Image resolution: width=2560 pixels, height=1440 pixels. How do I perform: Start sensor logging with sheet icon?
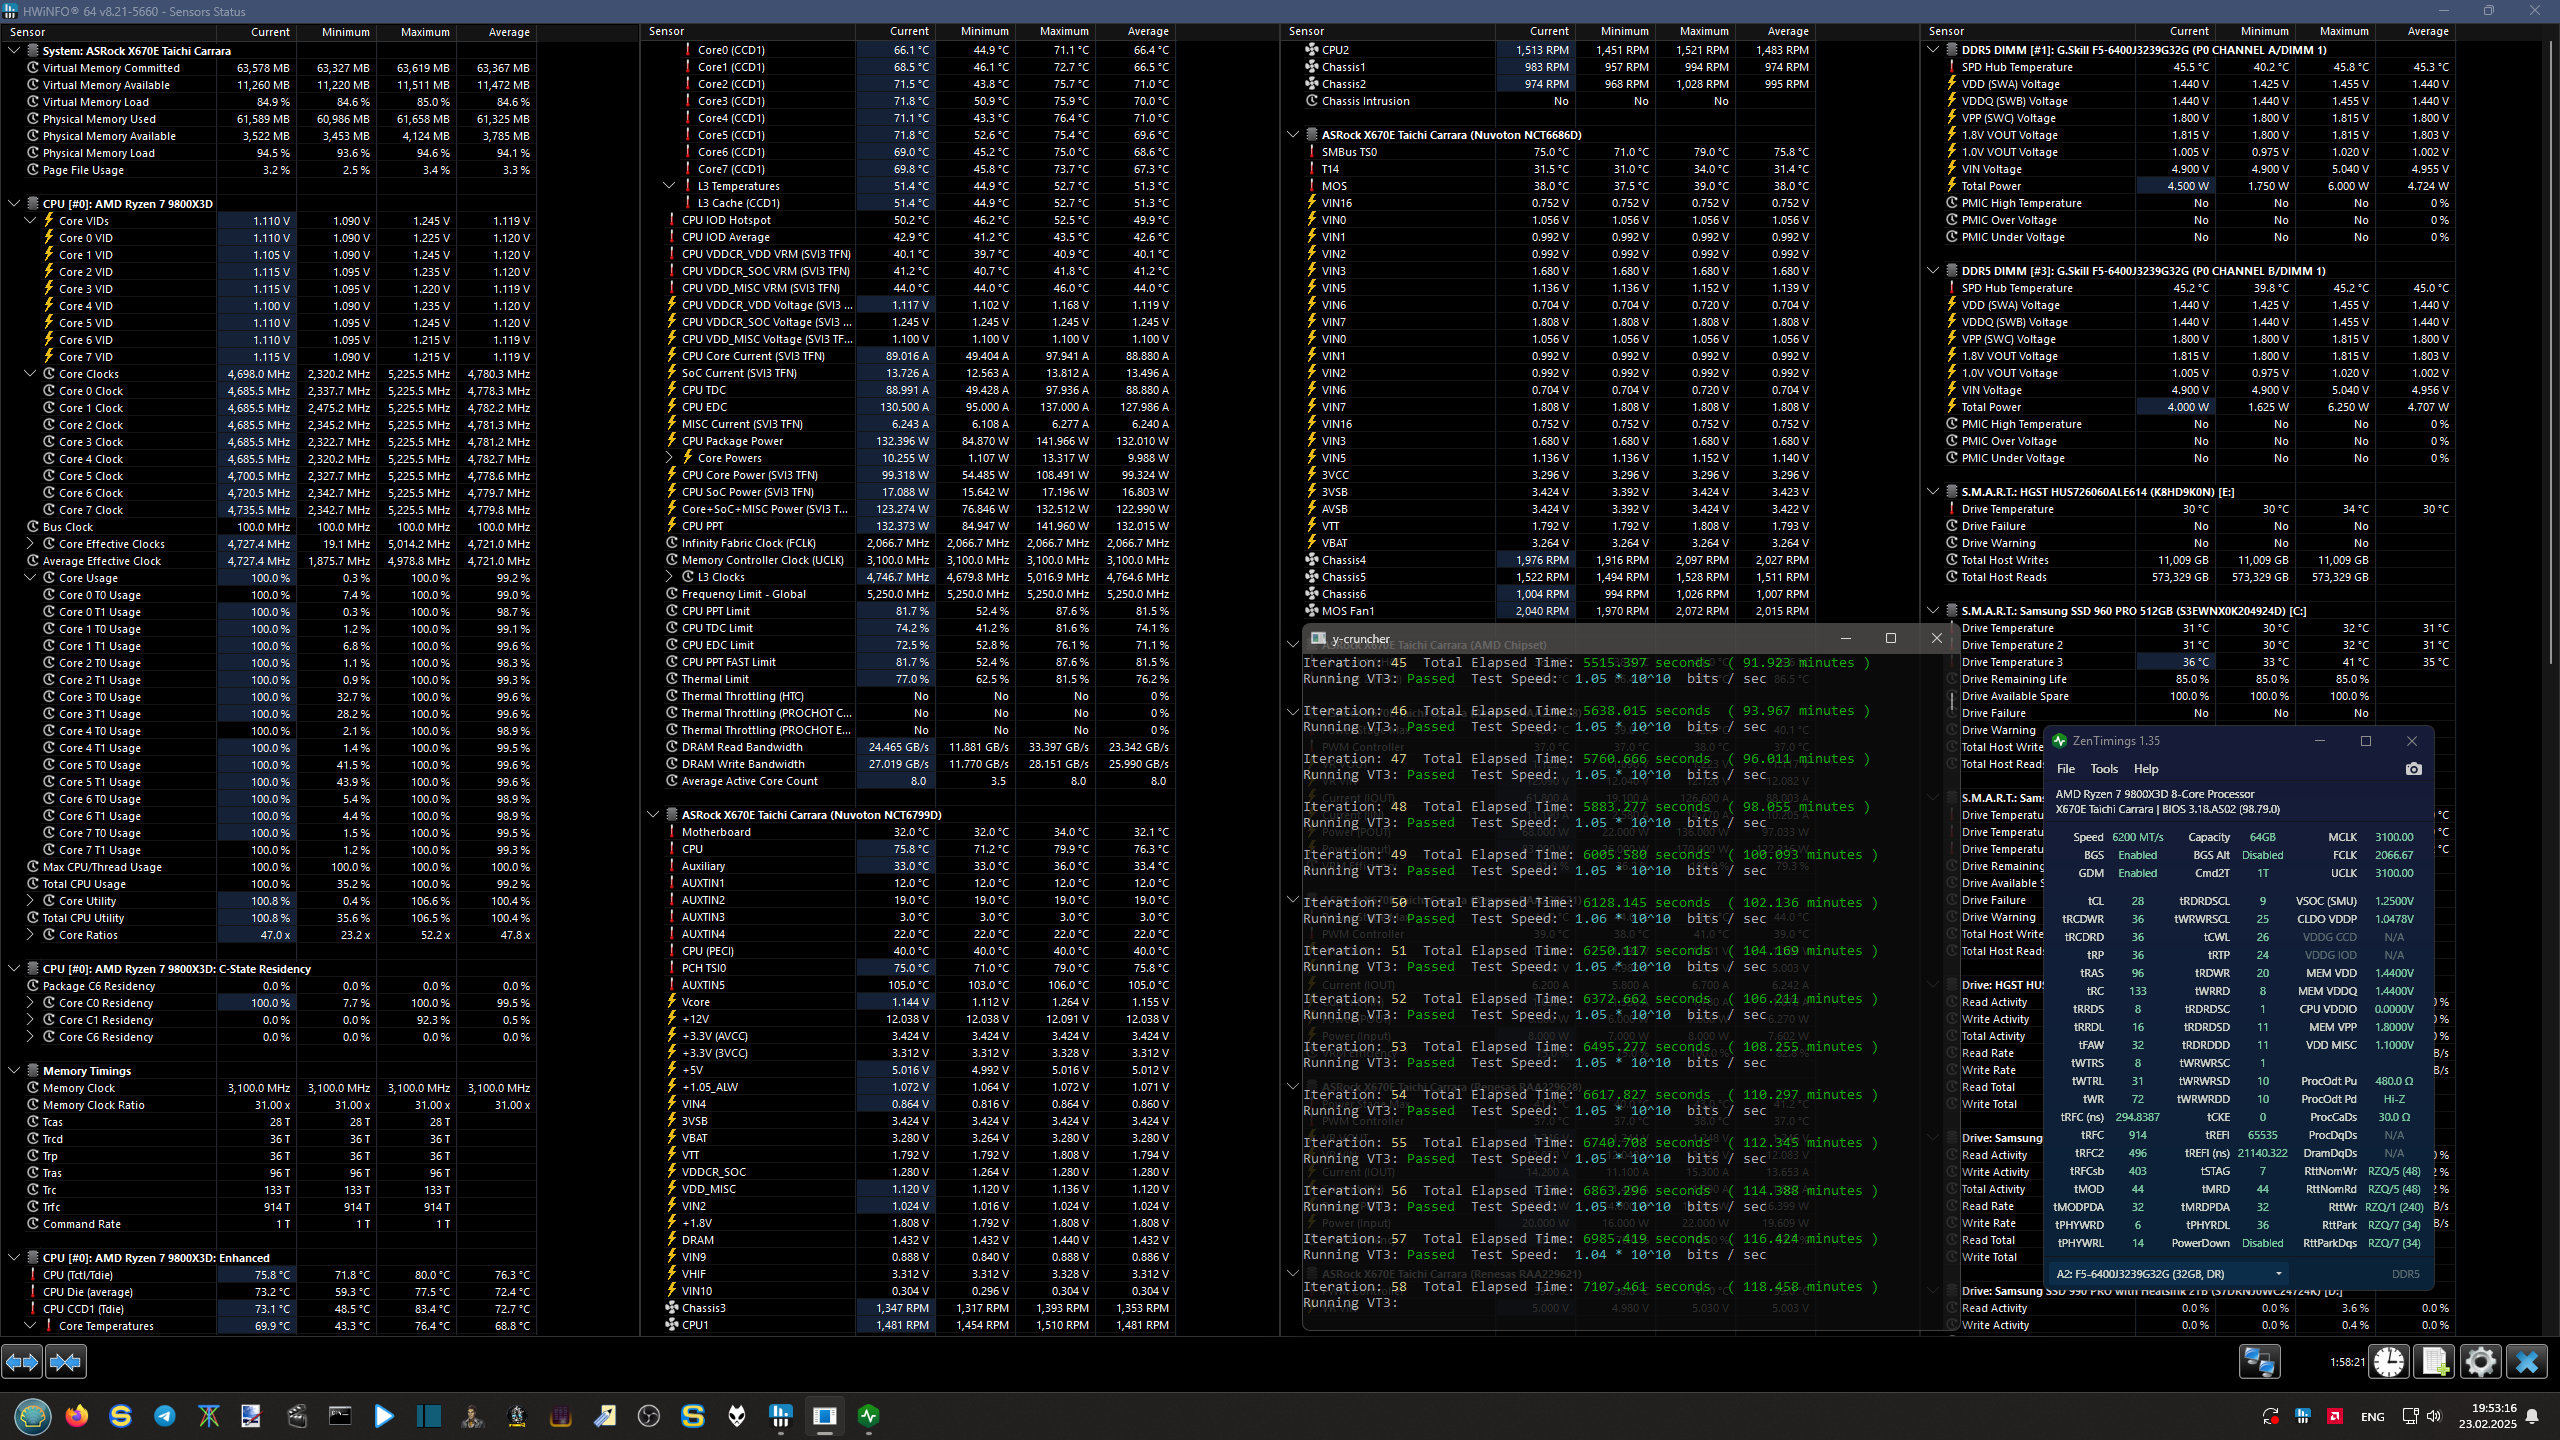click(x=2435, y=1361)
